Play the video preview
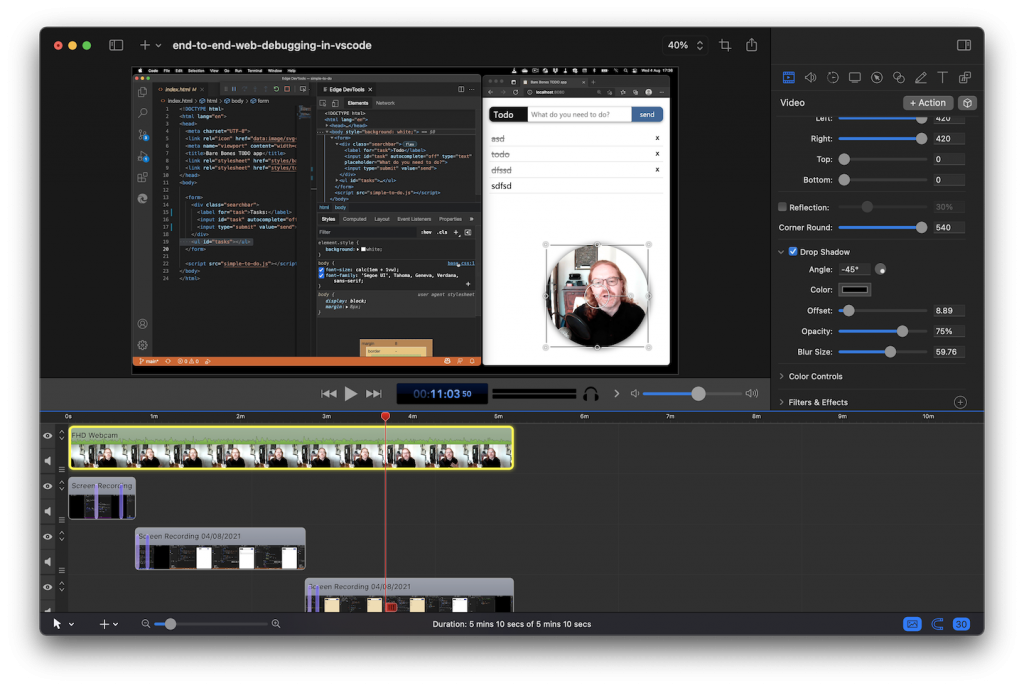The image size is (1024, 688). (x=351, y=394)
